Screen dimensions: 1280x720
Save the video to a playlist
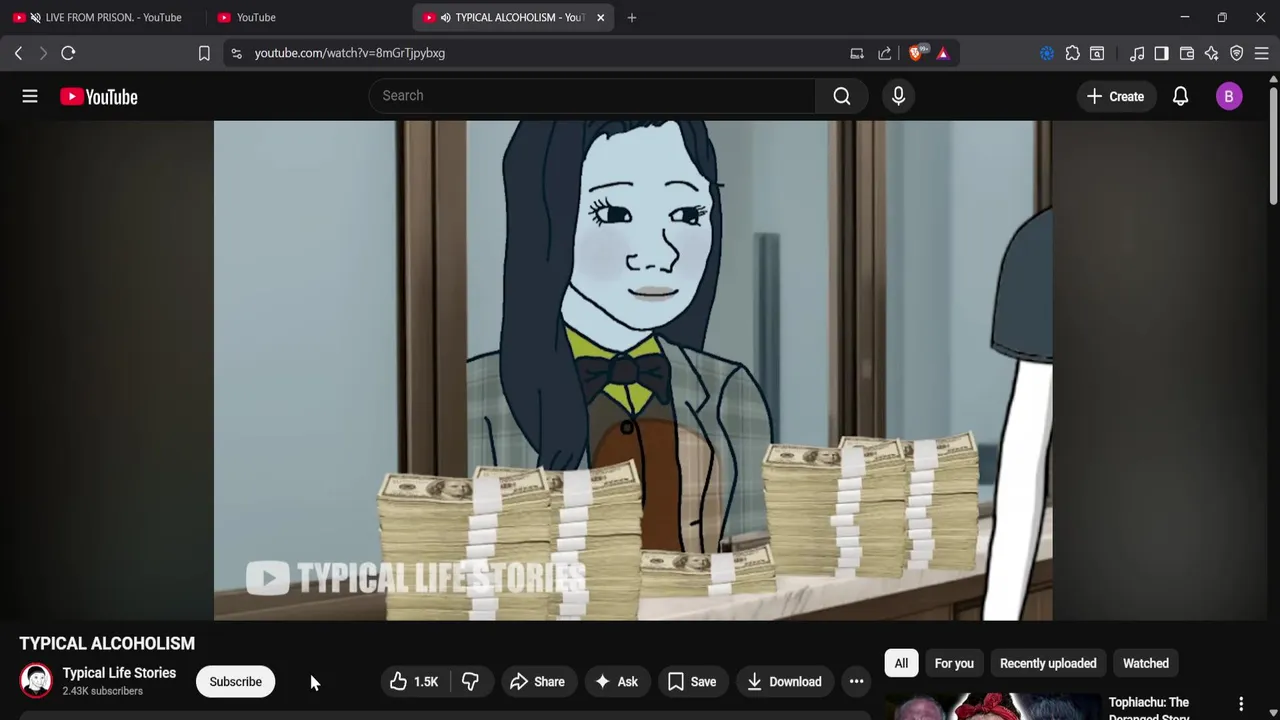pyautogui.click(x=692, y=682)
